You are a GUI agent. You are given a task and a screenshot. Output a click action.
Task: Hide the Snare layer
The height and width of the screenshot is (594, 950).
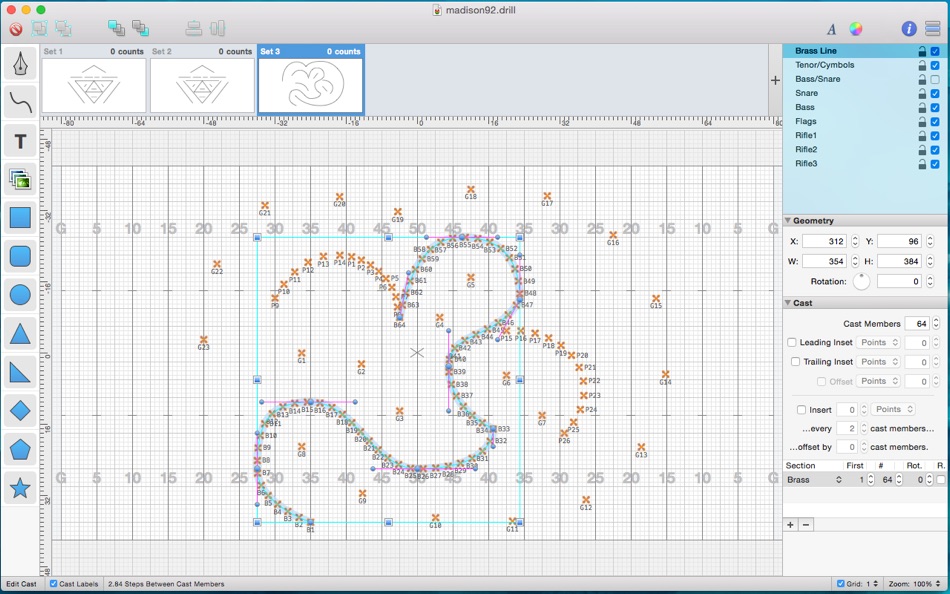pyautogui.click(x=935, y=93)
